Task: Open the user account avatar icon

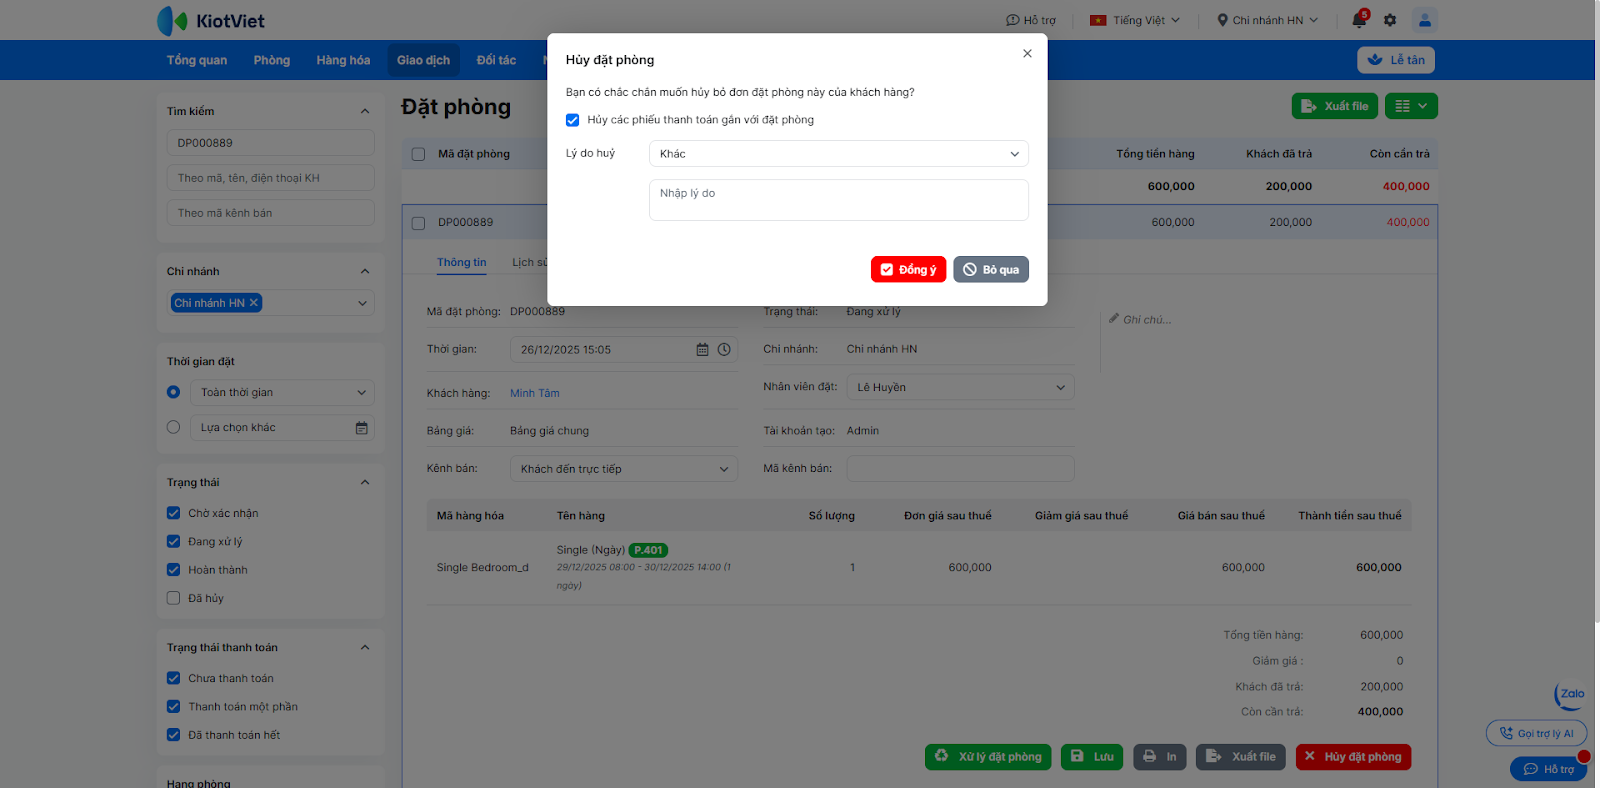Action: point(1425,20)
